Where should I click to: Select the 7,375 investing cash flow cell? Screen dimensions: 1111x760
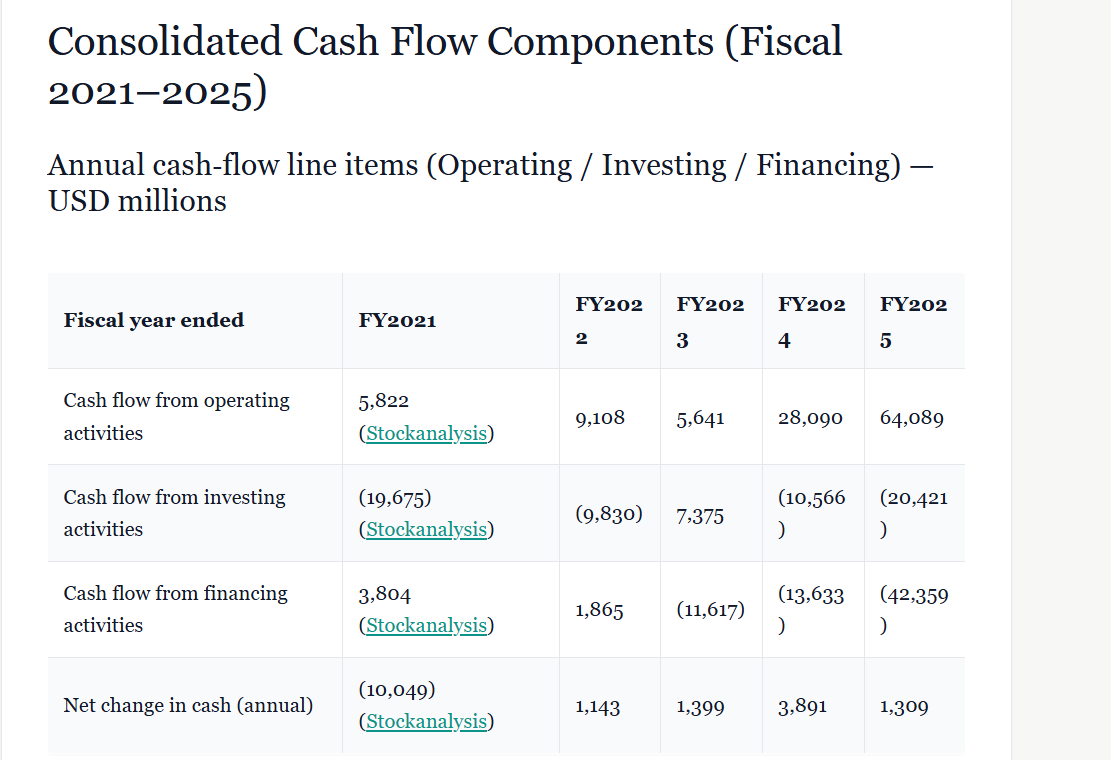(x=700, y=515)
